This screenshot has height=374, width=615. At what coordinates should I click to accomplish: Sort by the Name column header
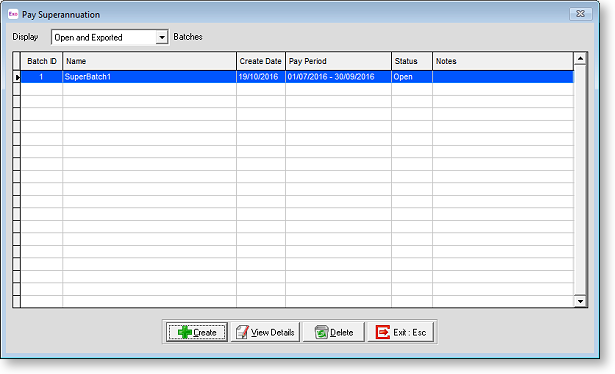(149, 61)
